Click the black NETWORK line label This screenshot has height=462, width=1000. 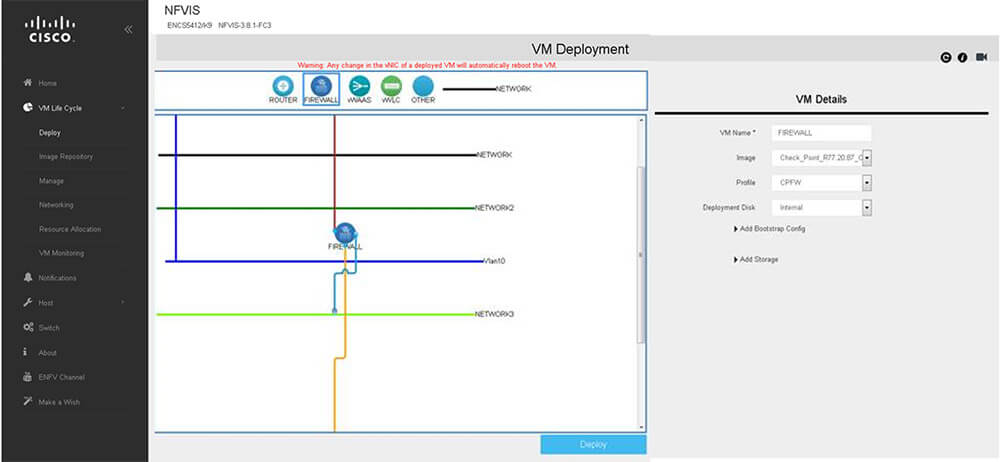point(494,154)
